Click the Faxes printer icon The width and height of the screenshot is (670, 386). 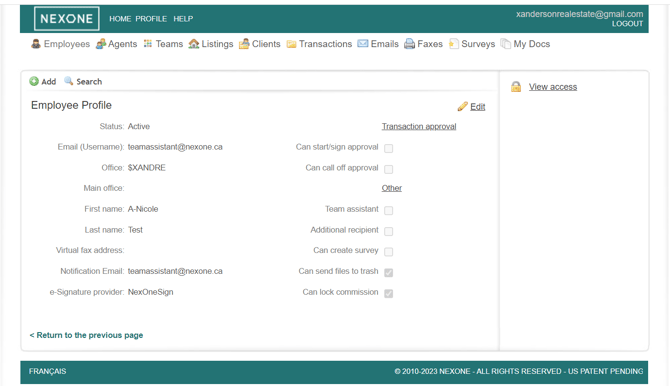409,44
